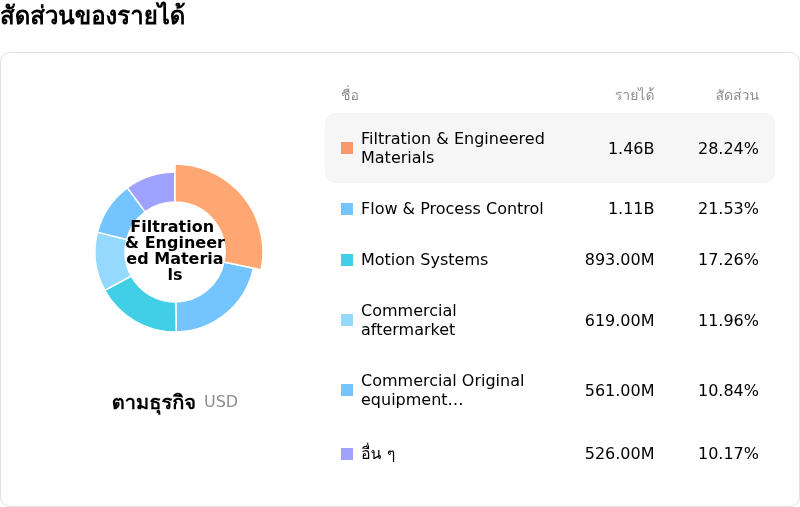
Task: Click the รายได้ column header
Action: tap(634, 95)
